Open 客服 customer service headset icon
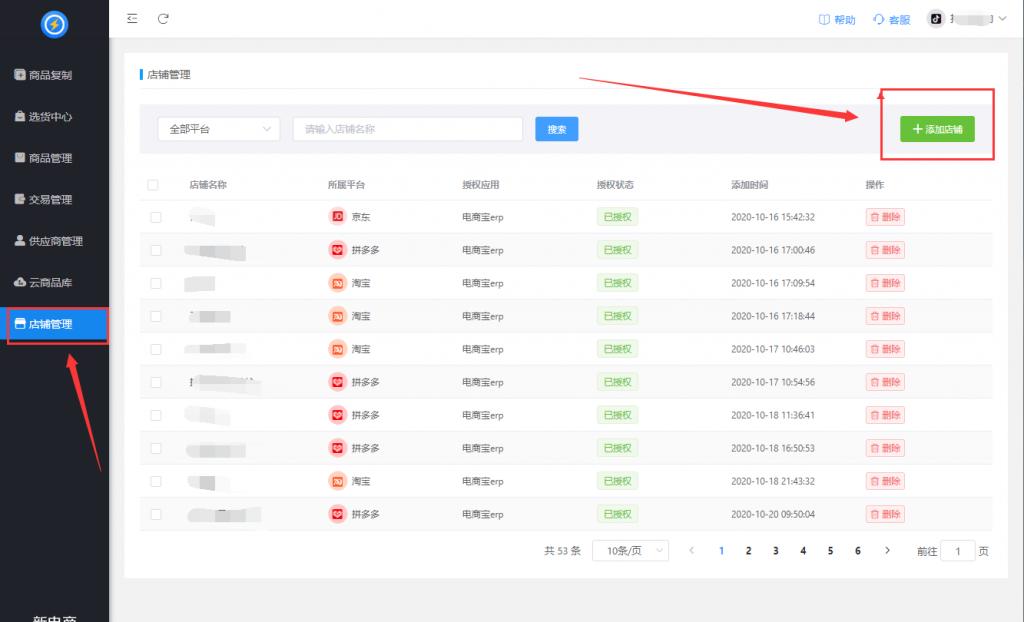 tap(879, 20)
